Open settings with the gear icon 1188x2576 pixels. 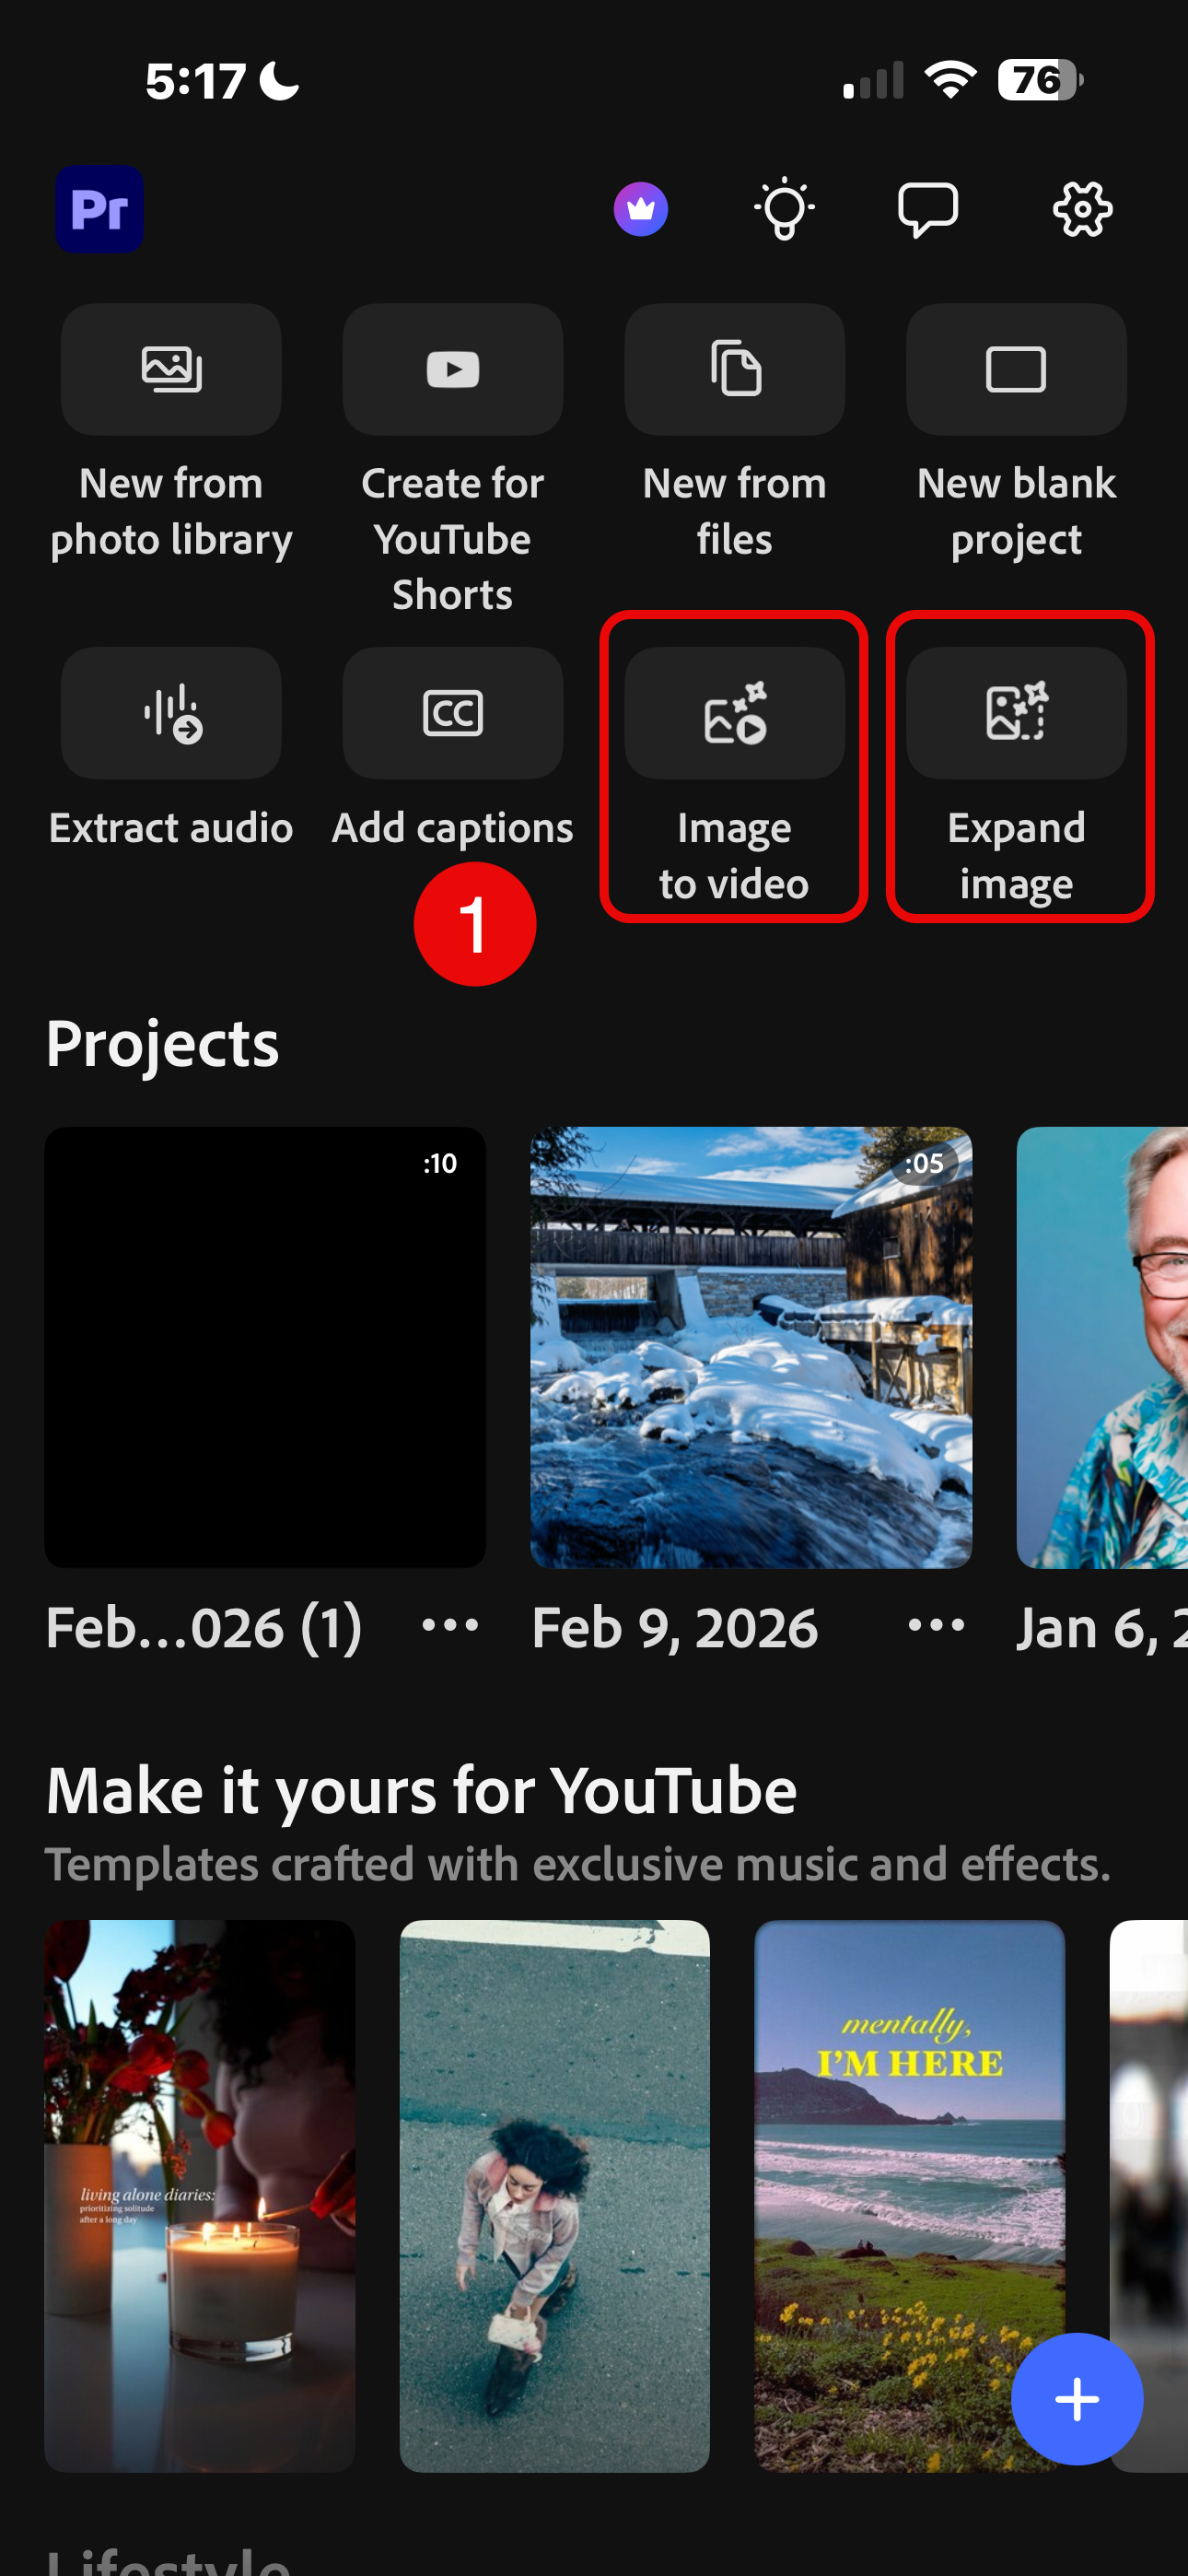pyautogui.click(x=1082, y=209)
